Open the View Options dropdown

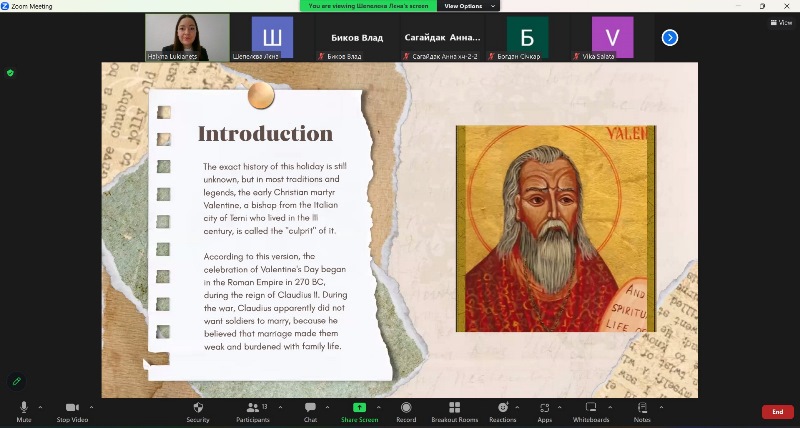tap(470, 6)
